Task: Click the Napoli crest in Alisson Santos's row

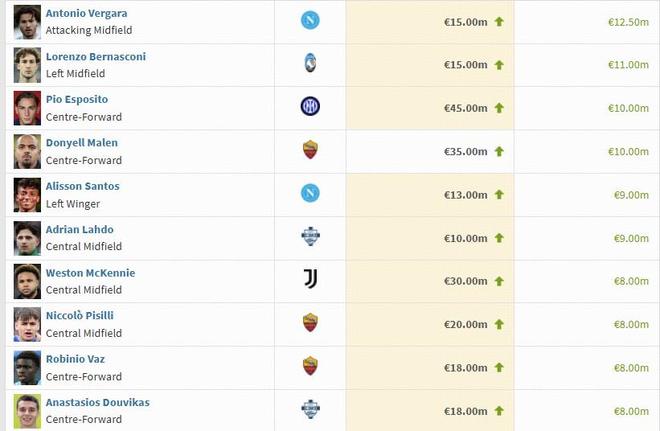Action: [310, 193]
